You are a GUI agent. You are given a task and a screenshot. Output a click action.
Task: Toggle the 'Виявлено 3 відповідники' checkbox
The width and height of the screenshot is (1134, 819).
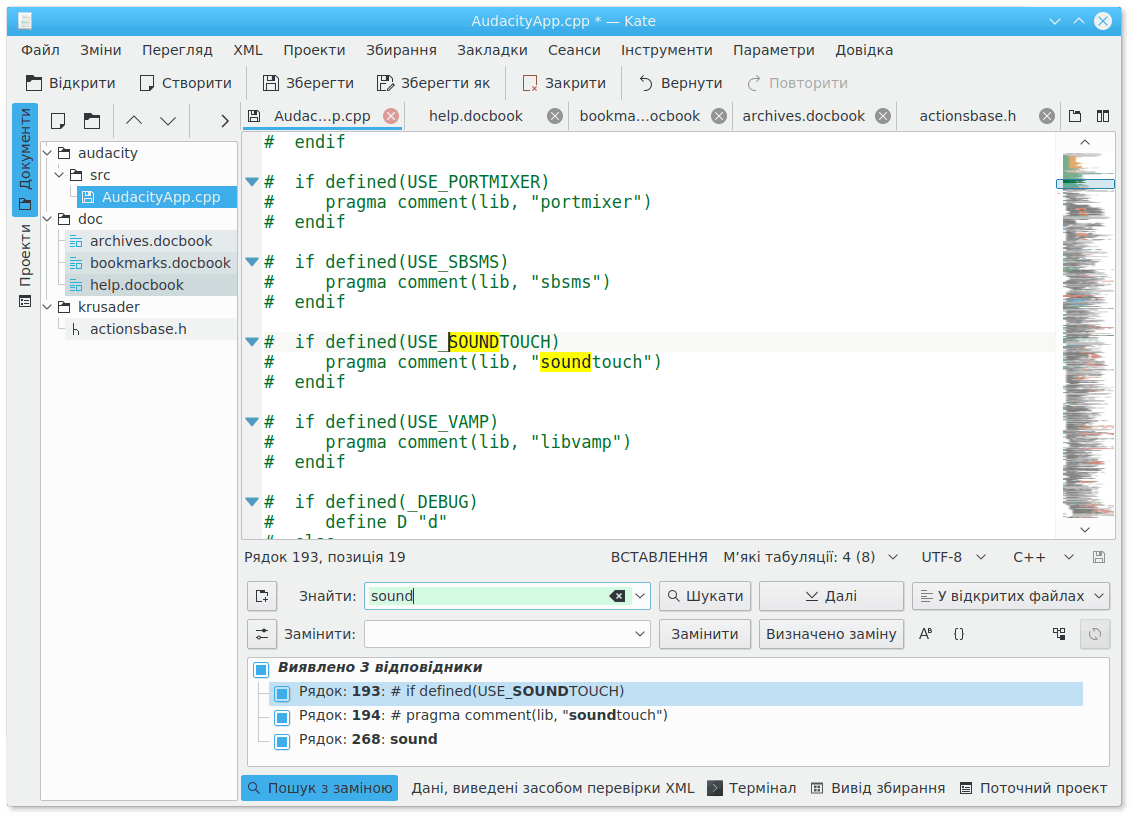click(261, 669)
